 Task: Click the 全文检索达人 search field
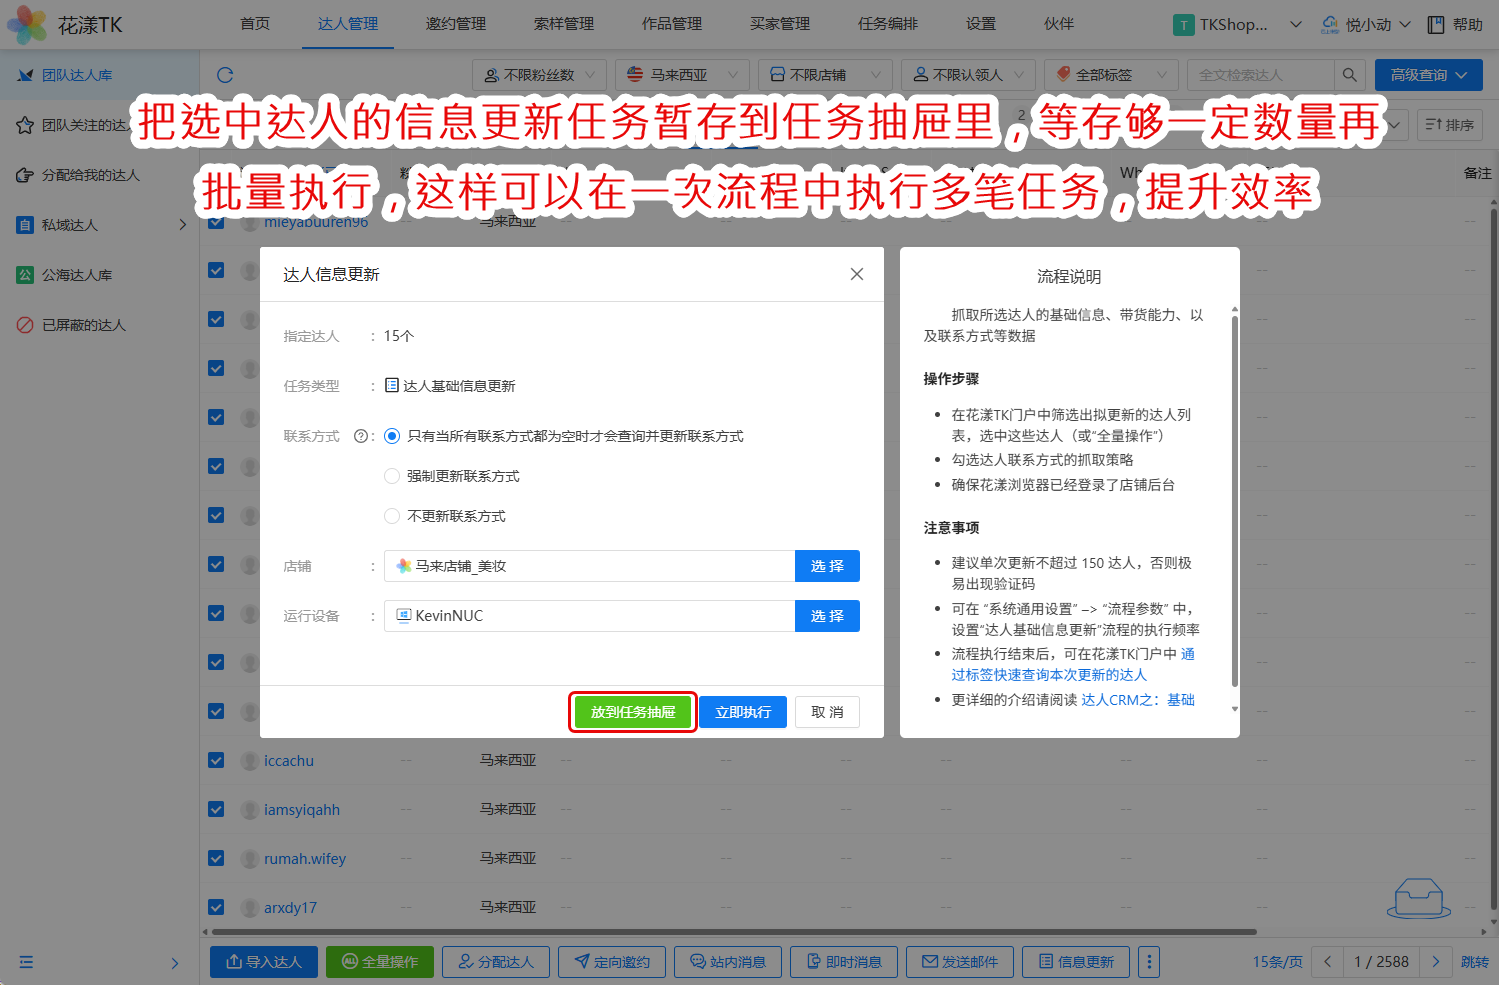point(1260,75)
